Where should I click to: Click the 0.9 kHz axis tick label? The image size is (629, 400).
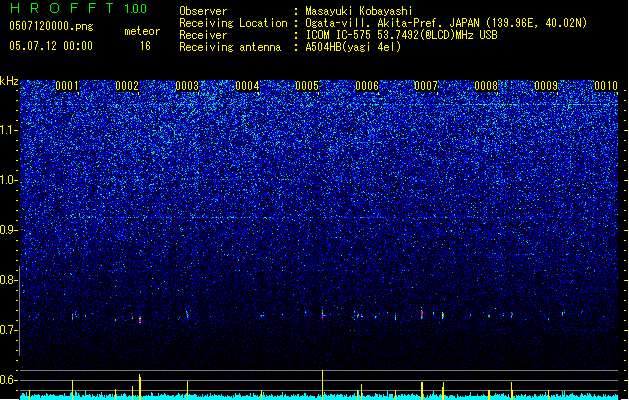9,230
